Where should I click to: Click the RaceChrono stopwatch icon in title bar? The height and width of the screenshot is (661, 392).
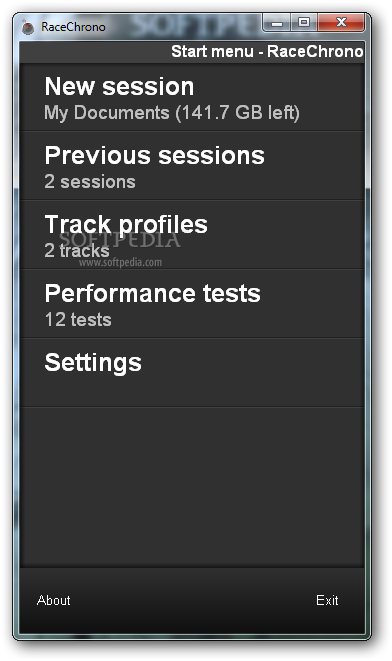pos(28,27)
